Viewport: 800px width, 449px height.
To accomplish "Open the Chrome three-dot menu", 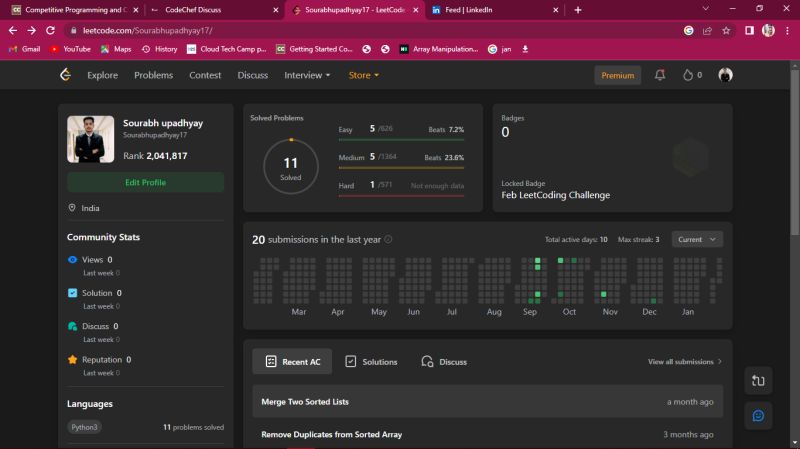I will pos(787,31).
